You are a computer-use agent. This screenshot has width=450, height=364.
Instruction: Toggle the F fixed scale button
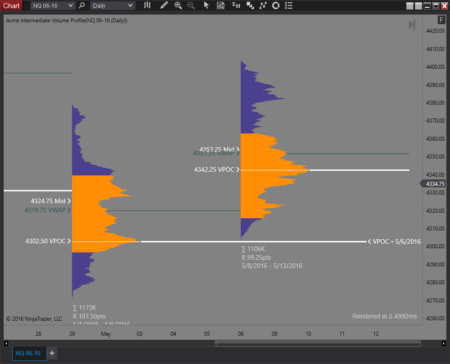(x=441, y=20)
